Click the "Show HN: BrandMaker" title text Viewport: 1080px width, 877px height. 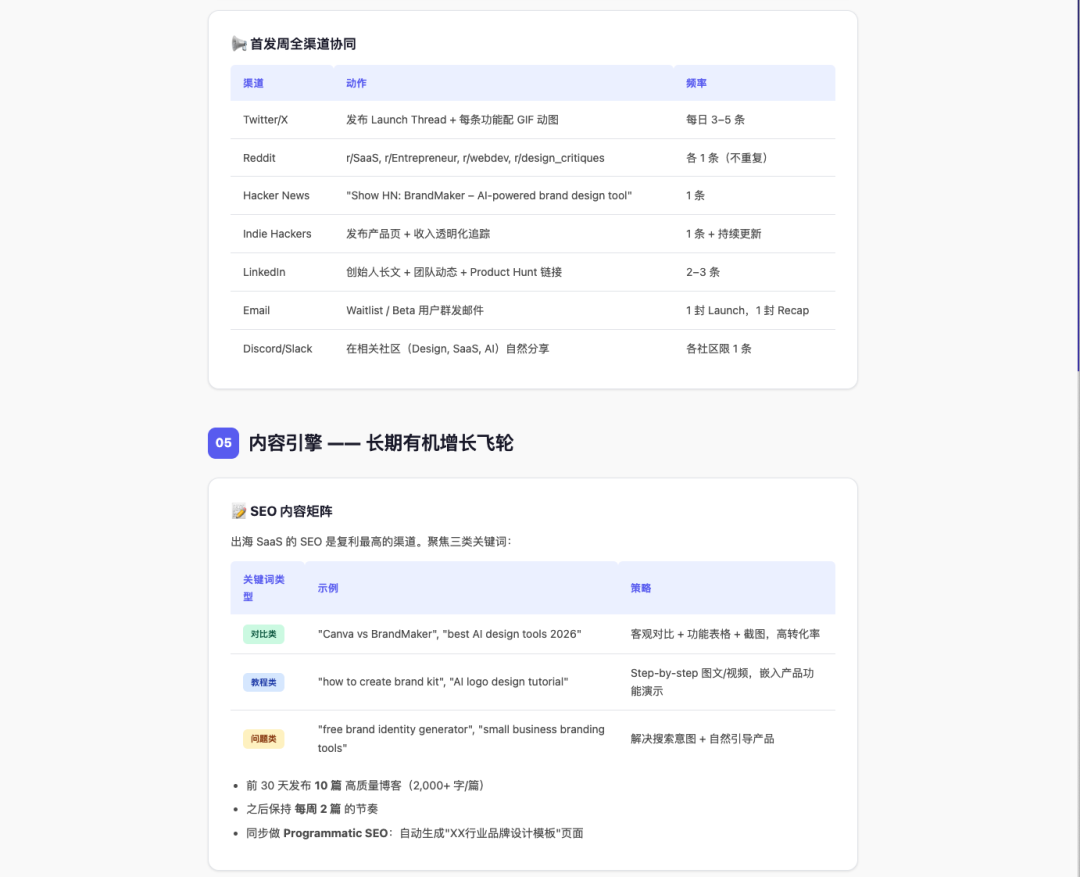[x=489, y=196]
